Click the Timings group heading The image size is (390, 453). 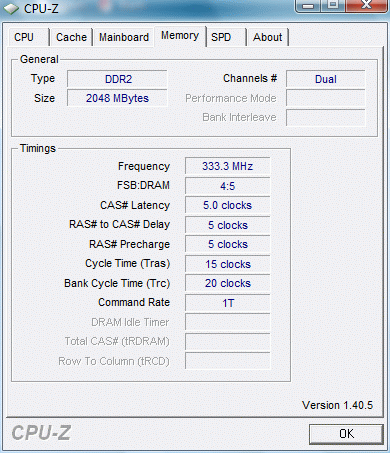point(38,148)
